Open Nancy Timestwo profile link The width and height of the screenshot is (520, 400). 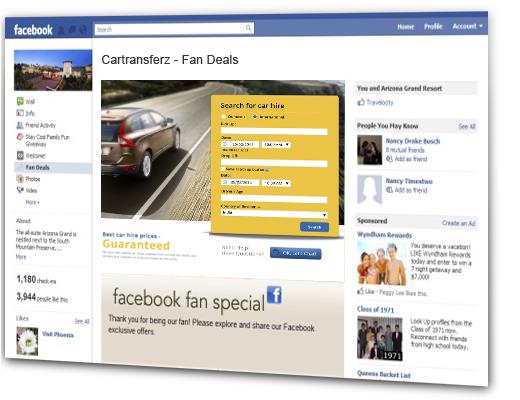409,181
